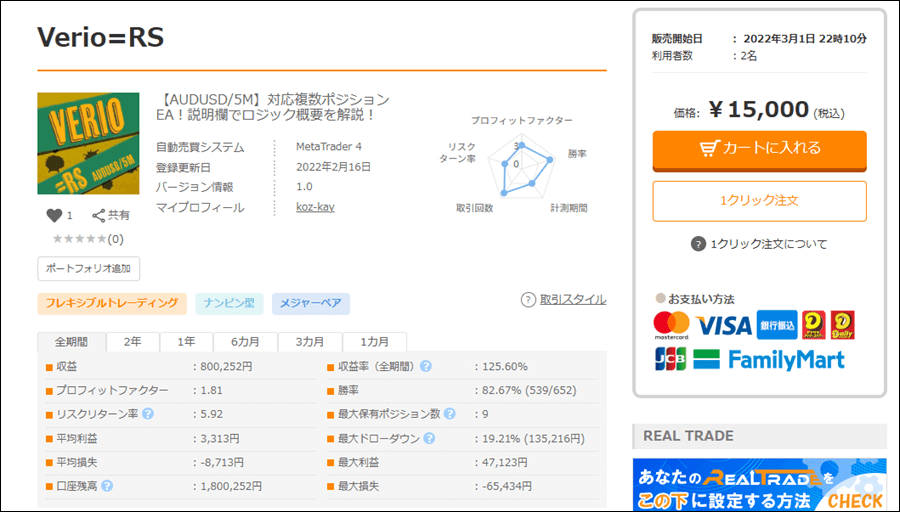The image size is (900, 512).
Task: Click the heart favorite icon
Action: [x=54, y=215]
